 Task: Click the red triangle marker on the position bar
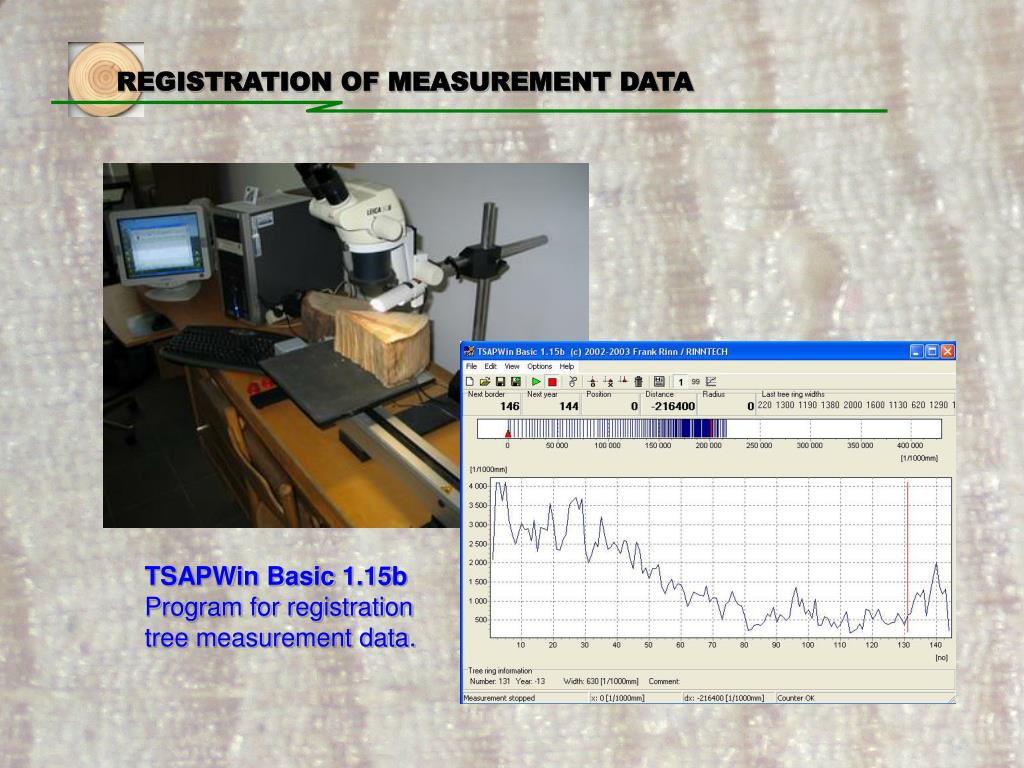pos(507,432)
